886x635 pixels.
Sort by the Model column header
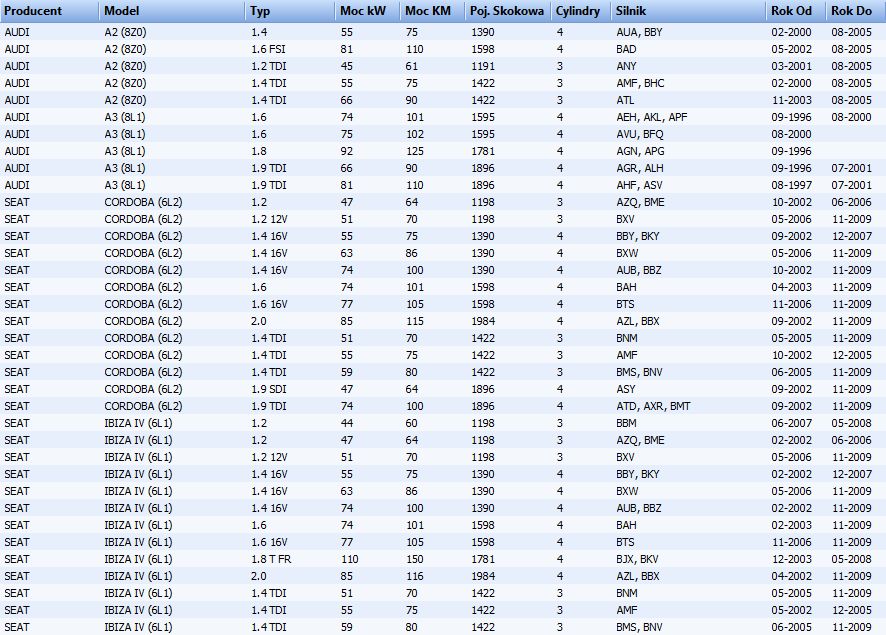(x=173, y=11)
